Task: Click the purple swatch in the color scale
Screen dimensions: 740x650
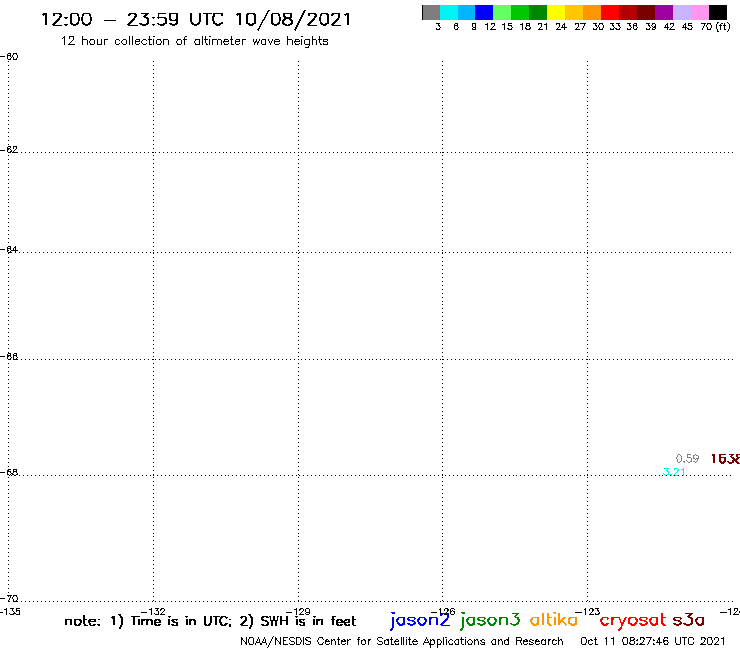Action: click(x=664, y=12)
